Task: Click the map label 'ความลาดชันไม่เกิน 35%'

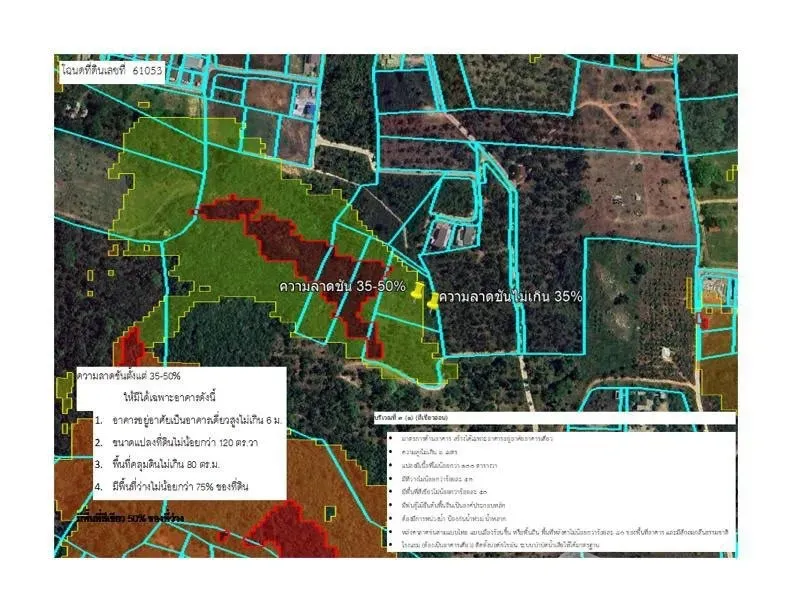Action: [511, 296]
